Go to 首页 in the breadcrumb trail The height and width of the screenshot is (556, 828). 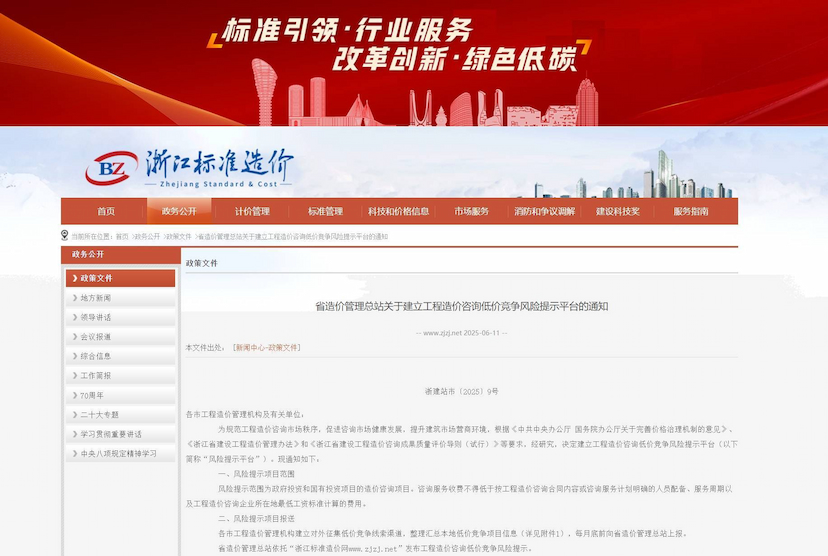pos(122,237)
